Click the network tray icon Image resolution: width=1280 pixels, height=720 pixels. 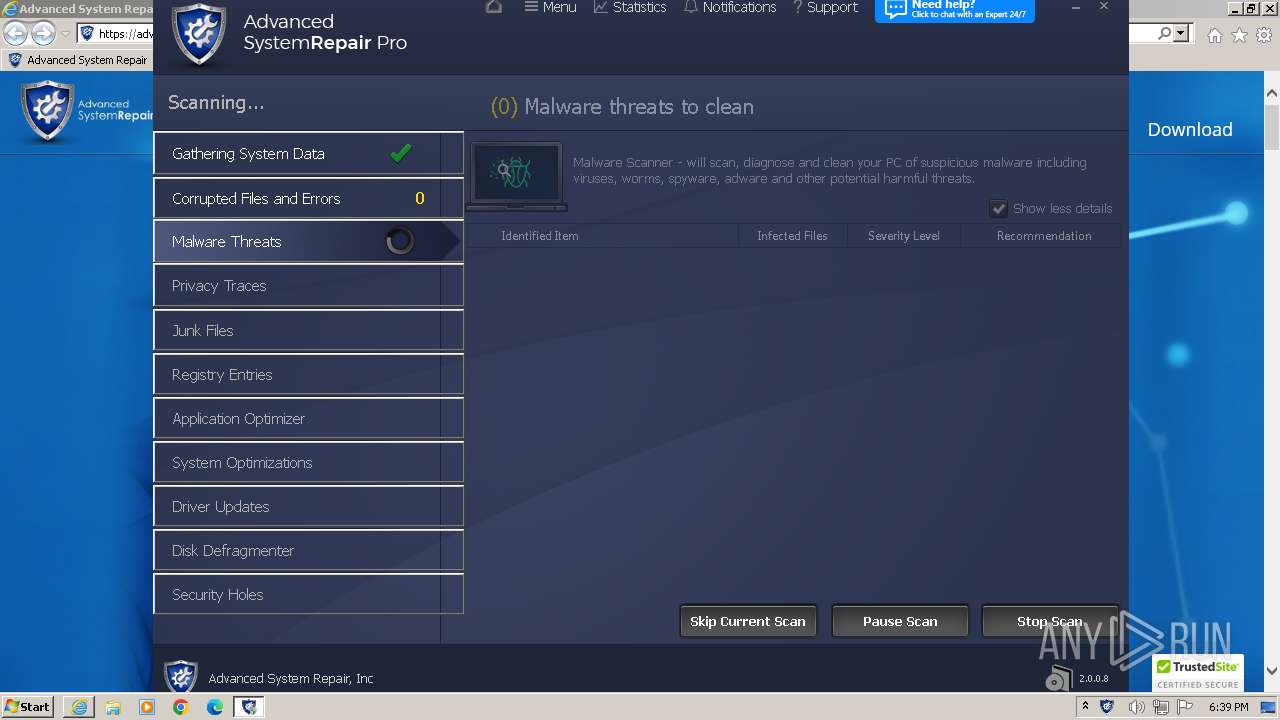click(x=1161, y=707)
